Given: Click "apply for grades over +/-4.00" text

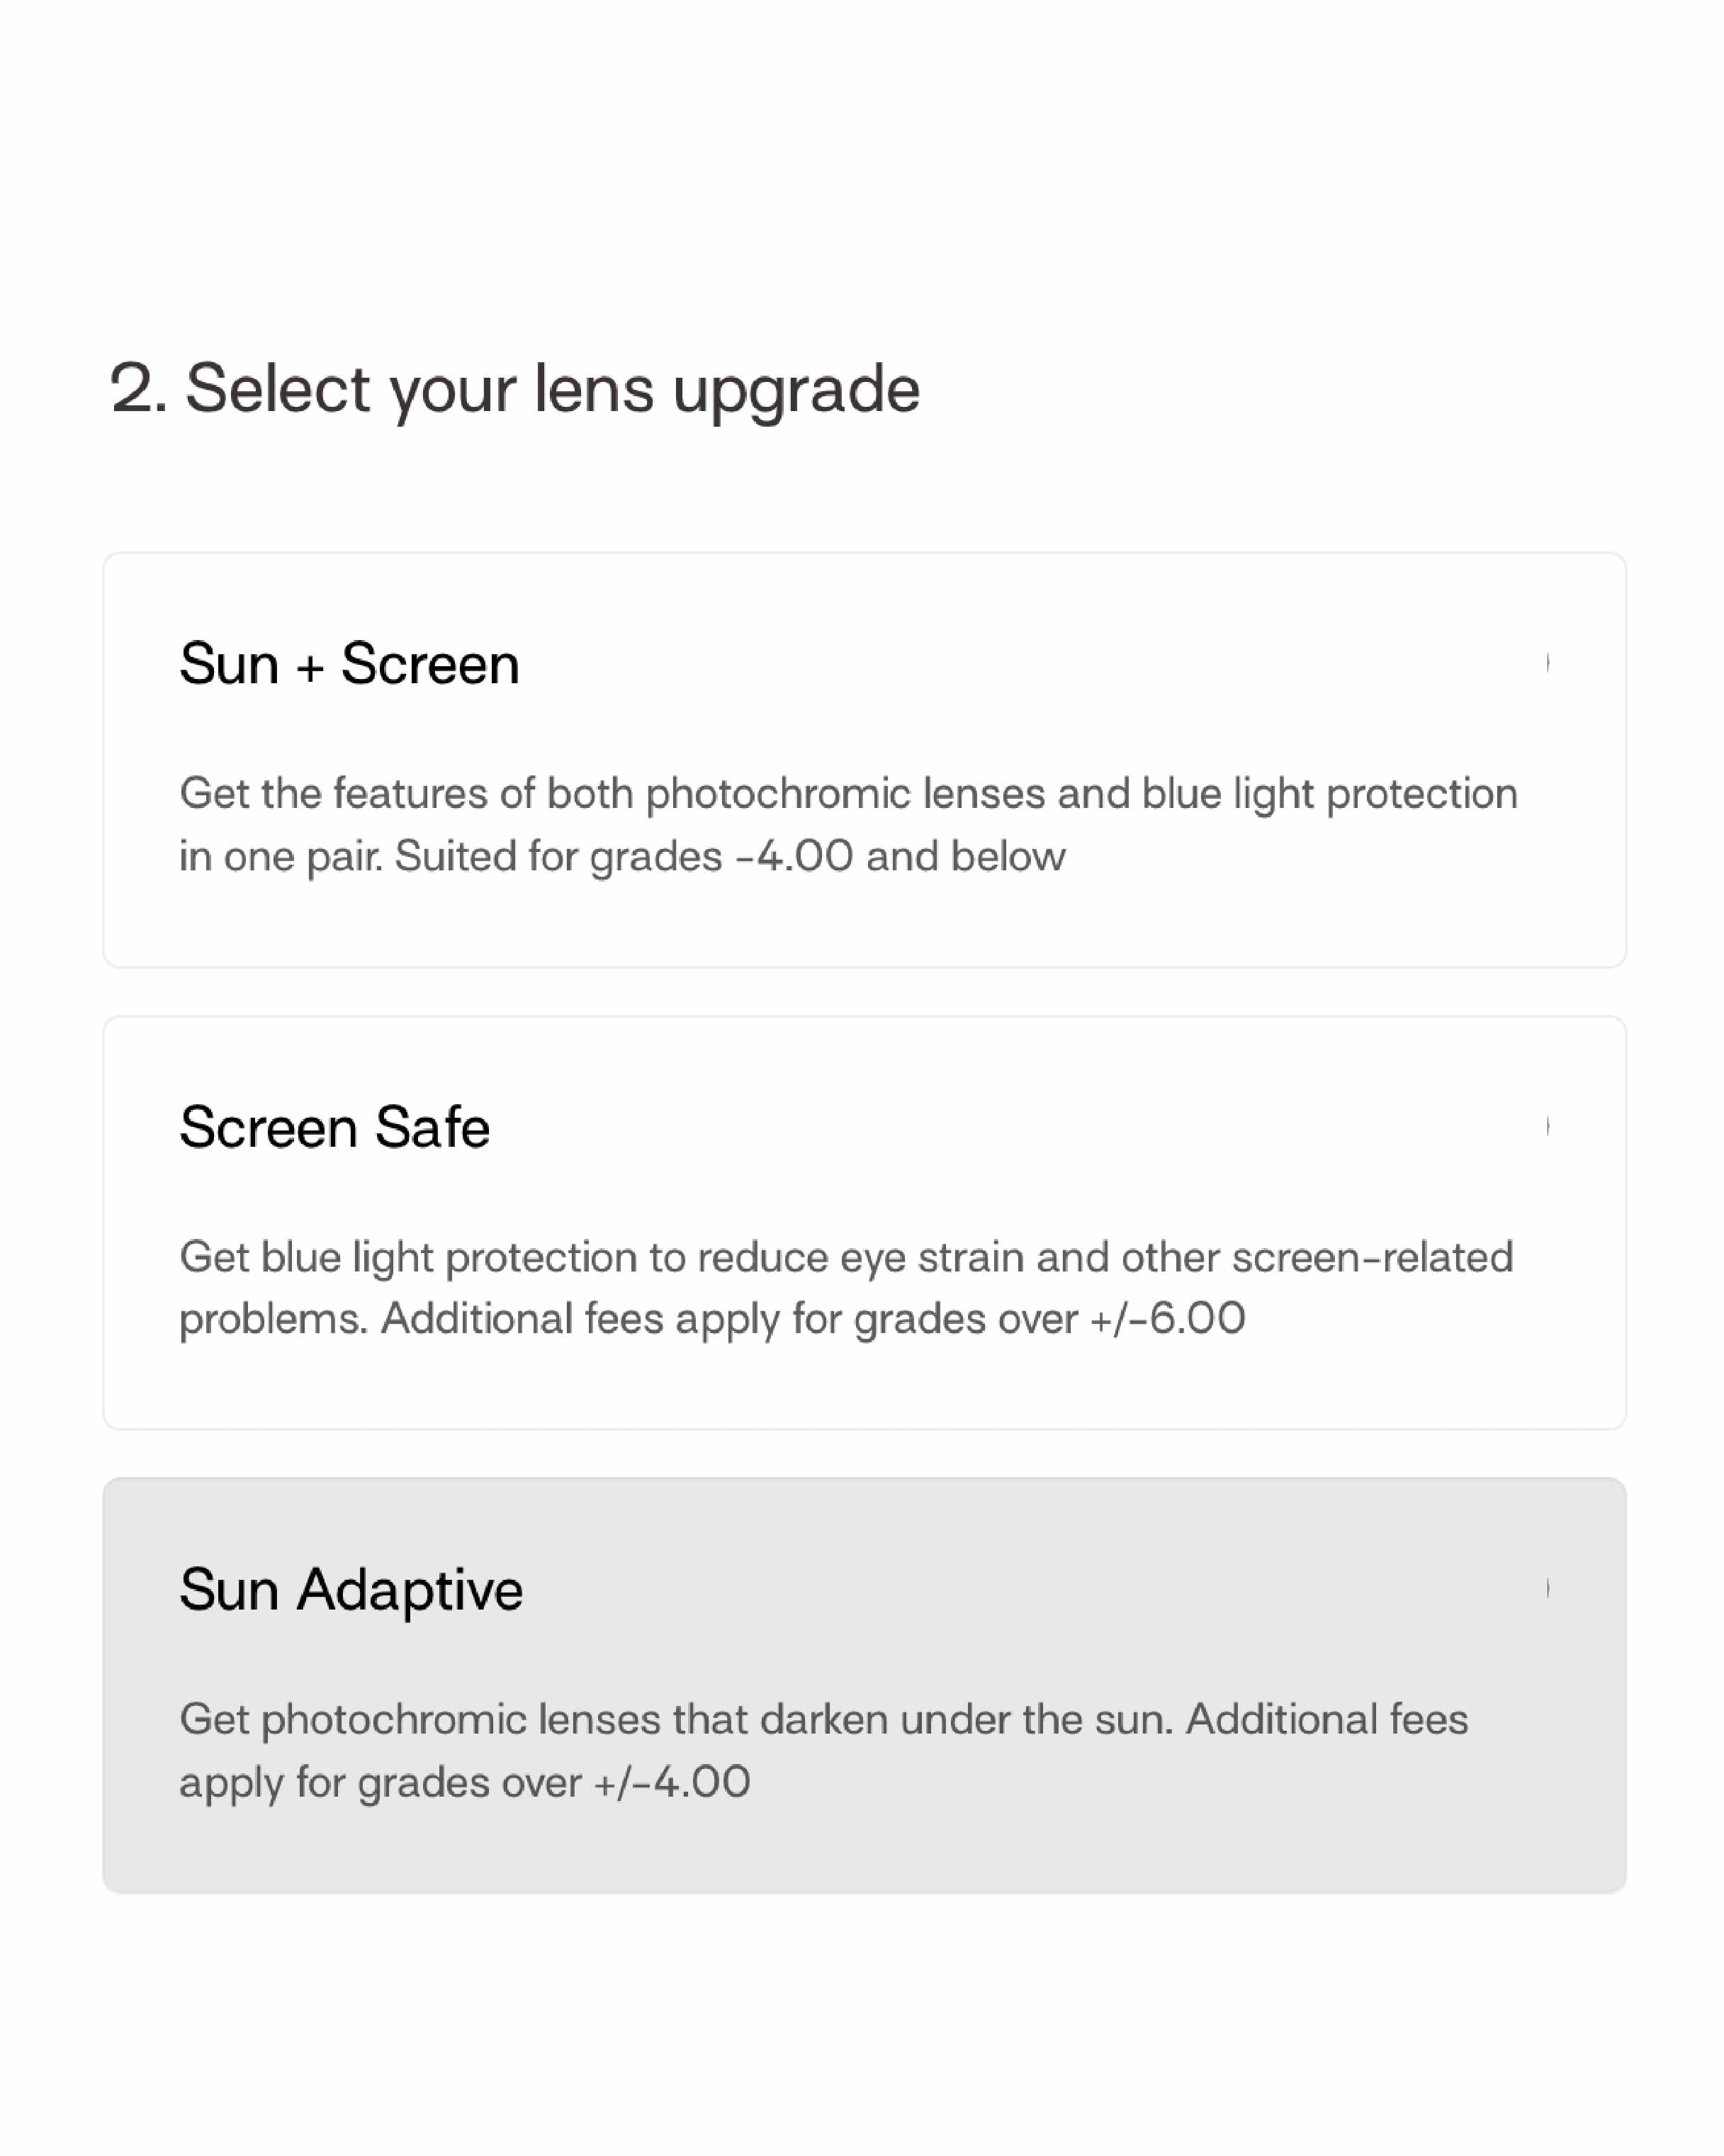Looking at the screenshot, I should pyautogui.click(x=464, y=1783).
